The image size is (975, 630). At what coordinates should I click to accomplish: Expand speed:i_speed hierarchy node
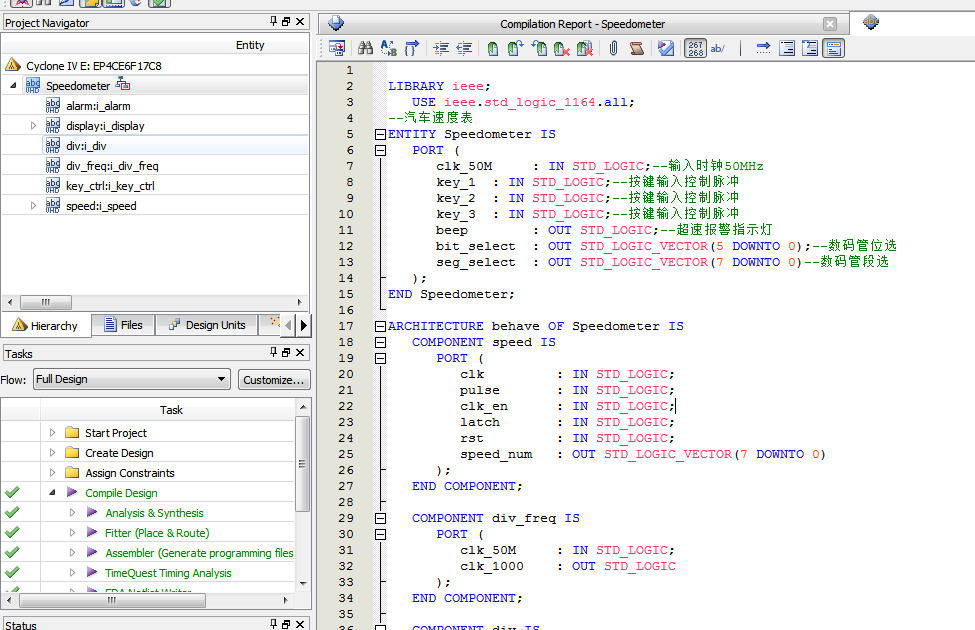pos(34,205)
